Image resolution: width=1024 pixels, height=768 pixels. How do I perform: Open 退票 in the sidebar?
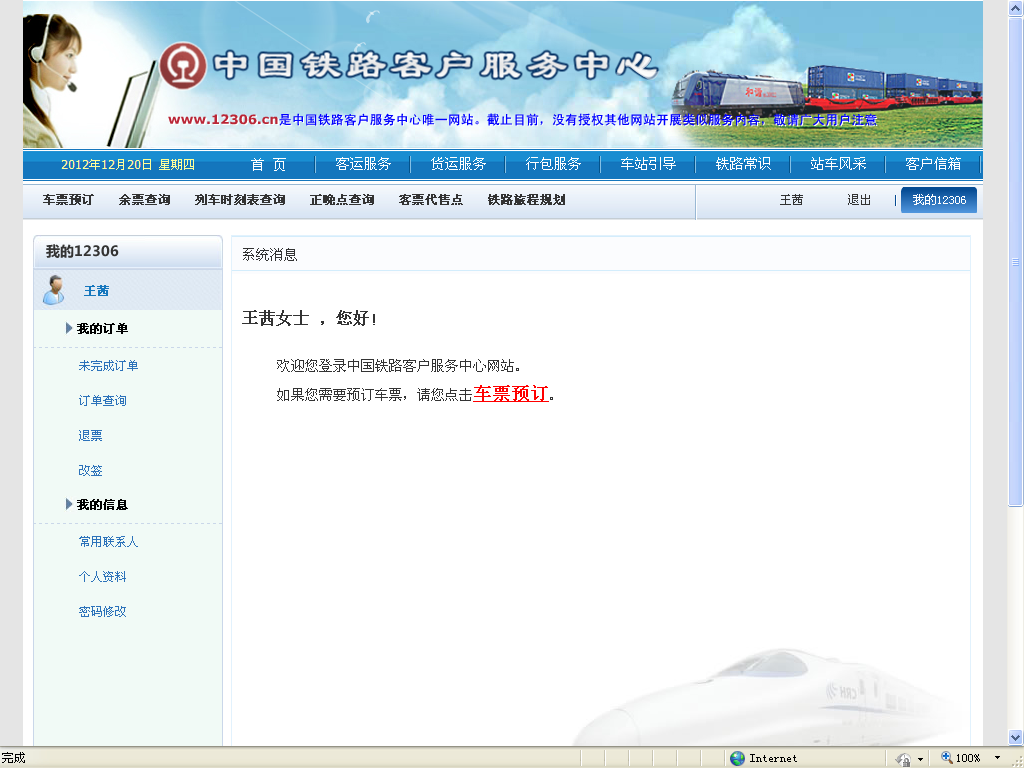90,436
